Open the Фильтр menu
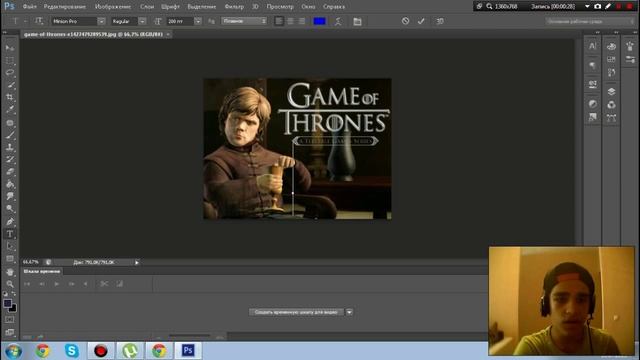 [x=234, y=7]
